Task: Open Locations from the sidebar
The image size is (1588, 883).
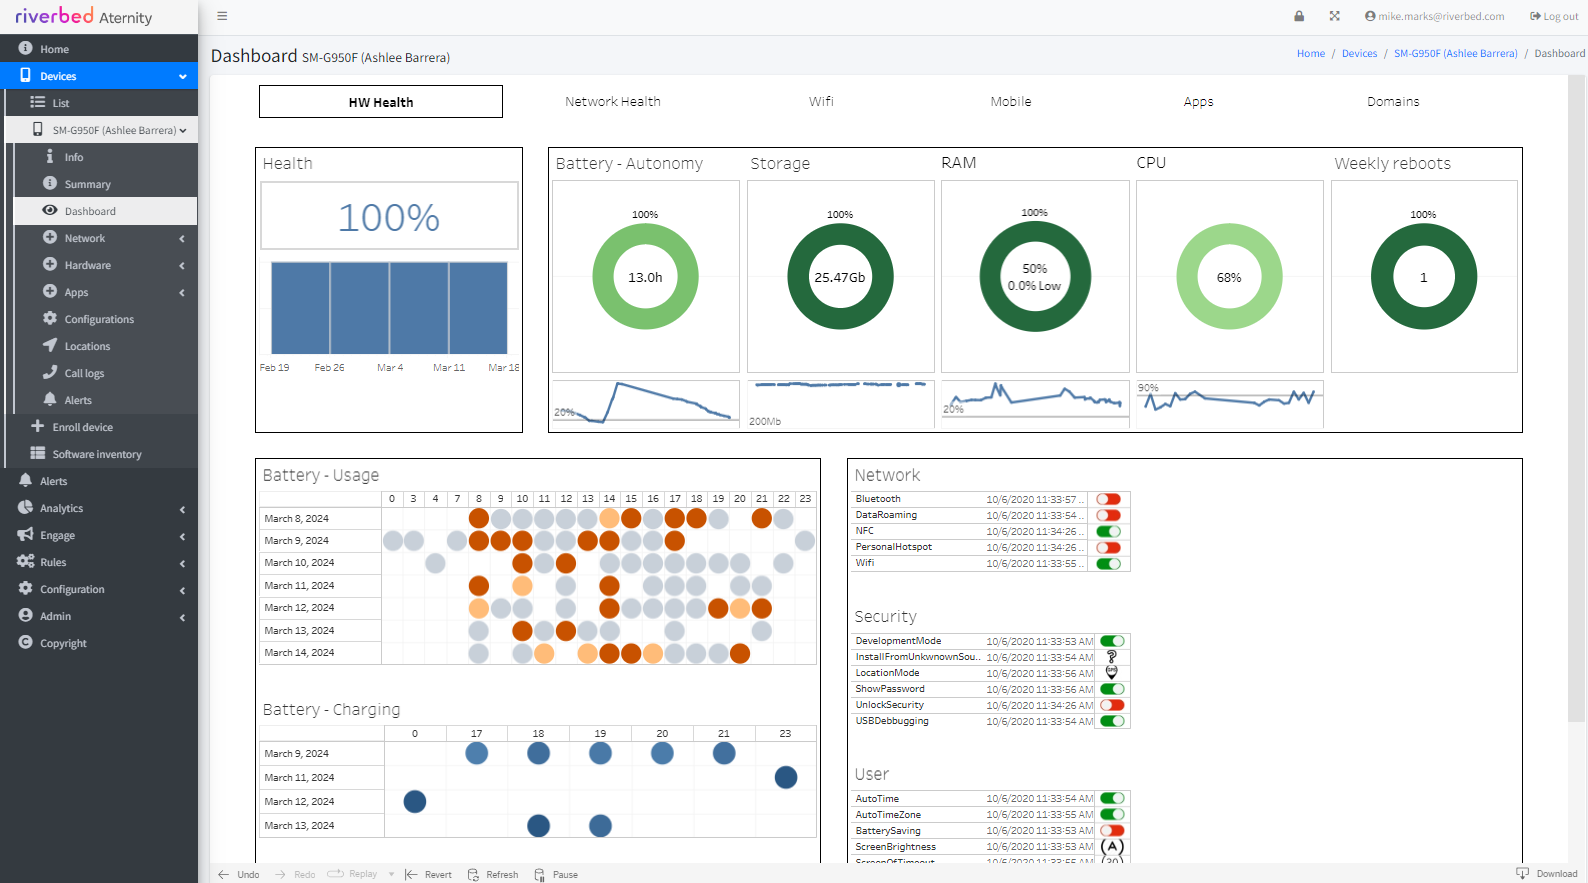Action: click(87, 346)
